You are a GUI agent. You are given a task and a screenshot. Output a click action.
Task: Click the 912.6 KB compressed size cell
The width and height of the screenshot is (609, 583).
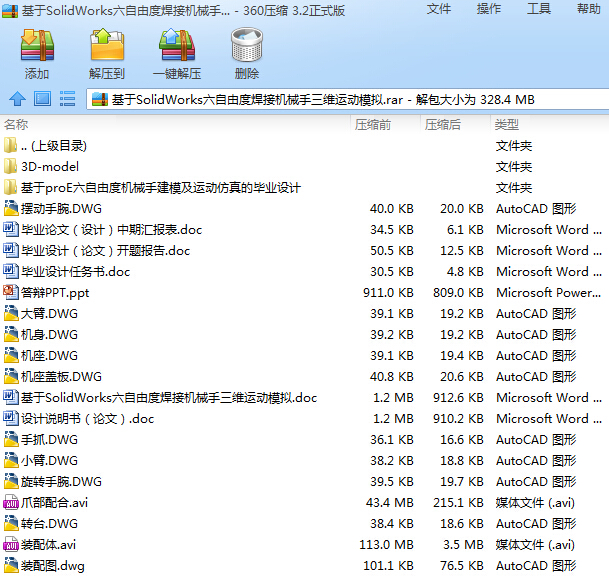458,397
